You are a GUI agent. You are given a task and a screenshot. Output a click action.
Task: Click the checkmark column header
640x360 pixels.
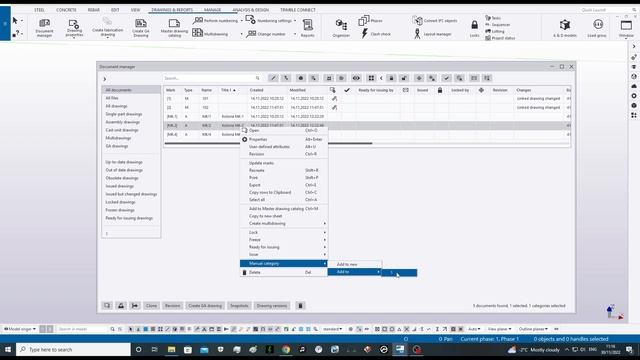(x=347, y=90)
